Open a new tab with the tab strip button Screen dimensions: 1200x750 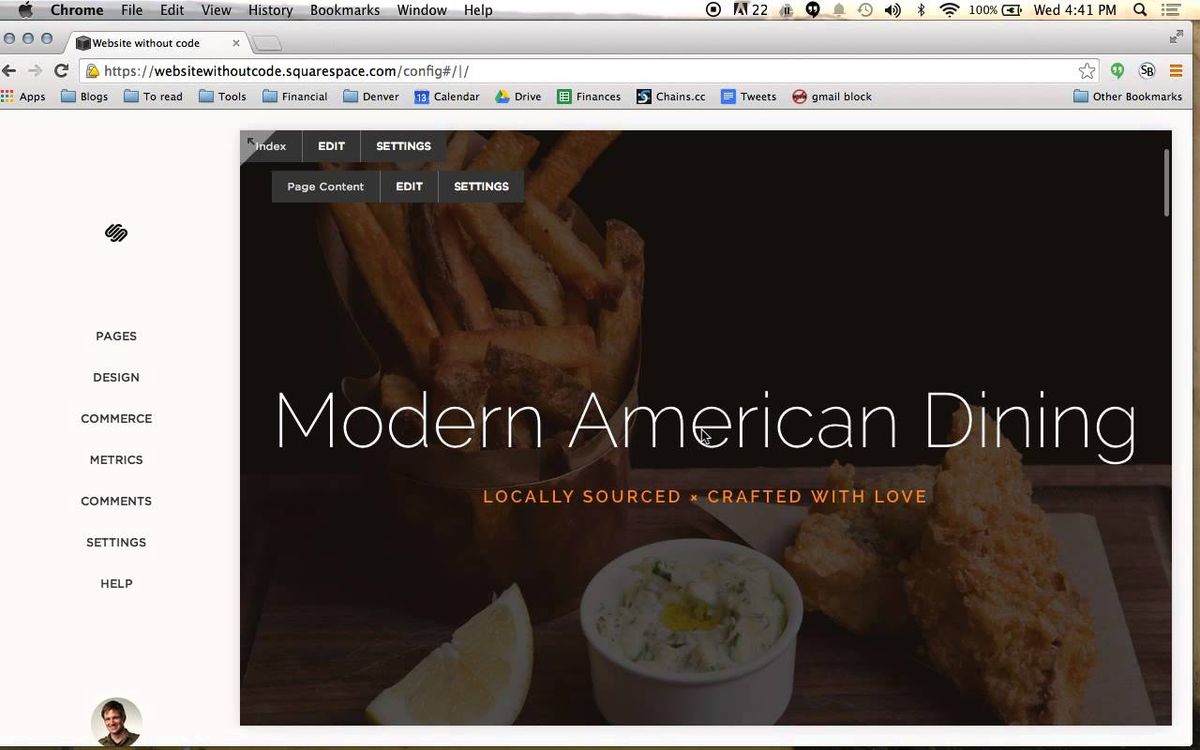[268, 44]
